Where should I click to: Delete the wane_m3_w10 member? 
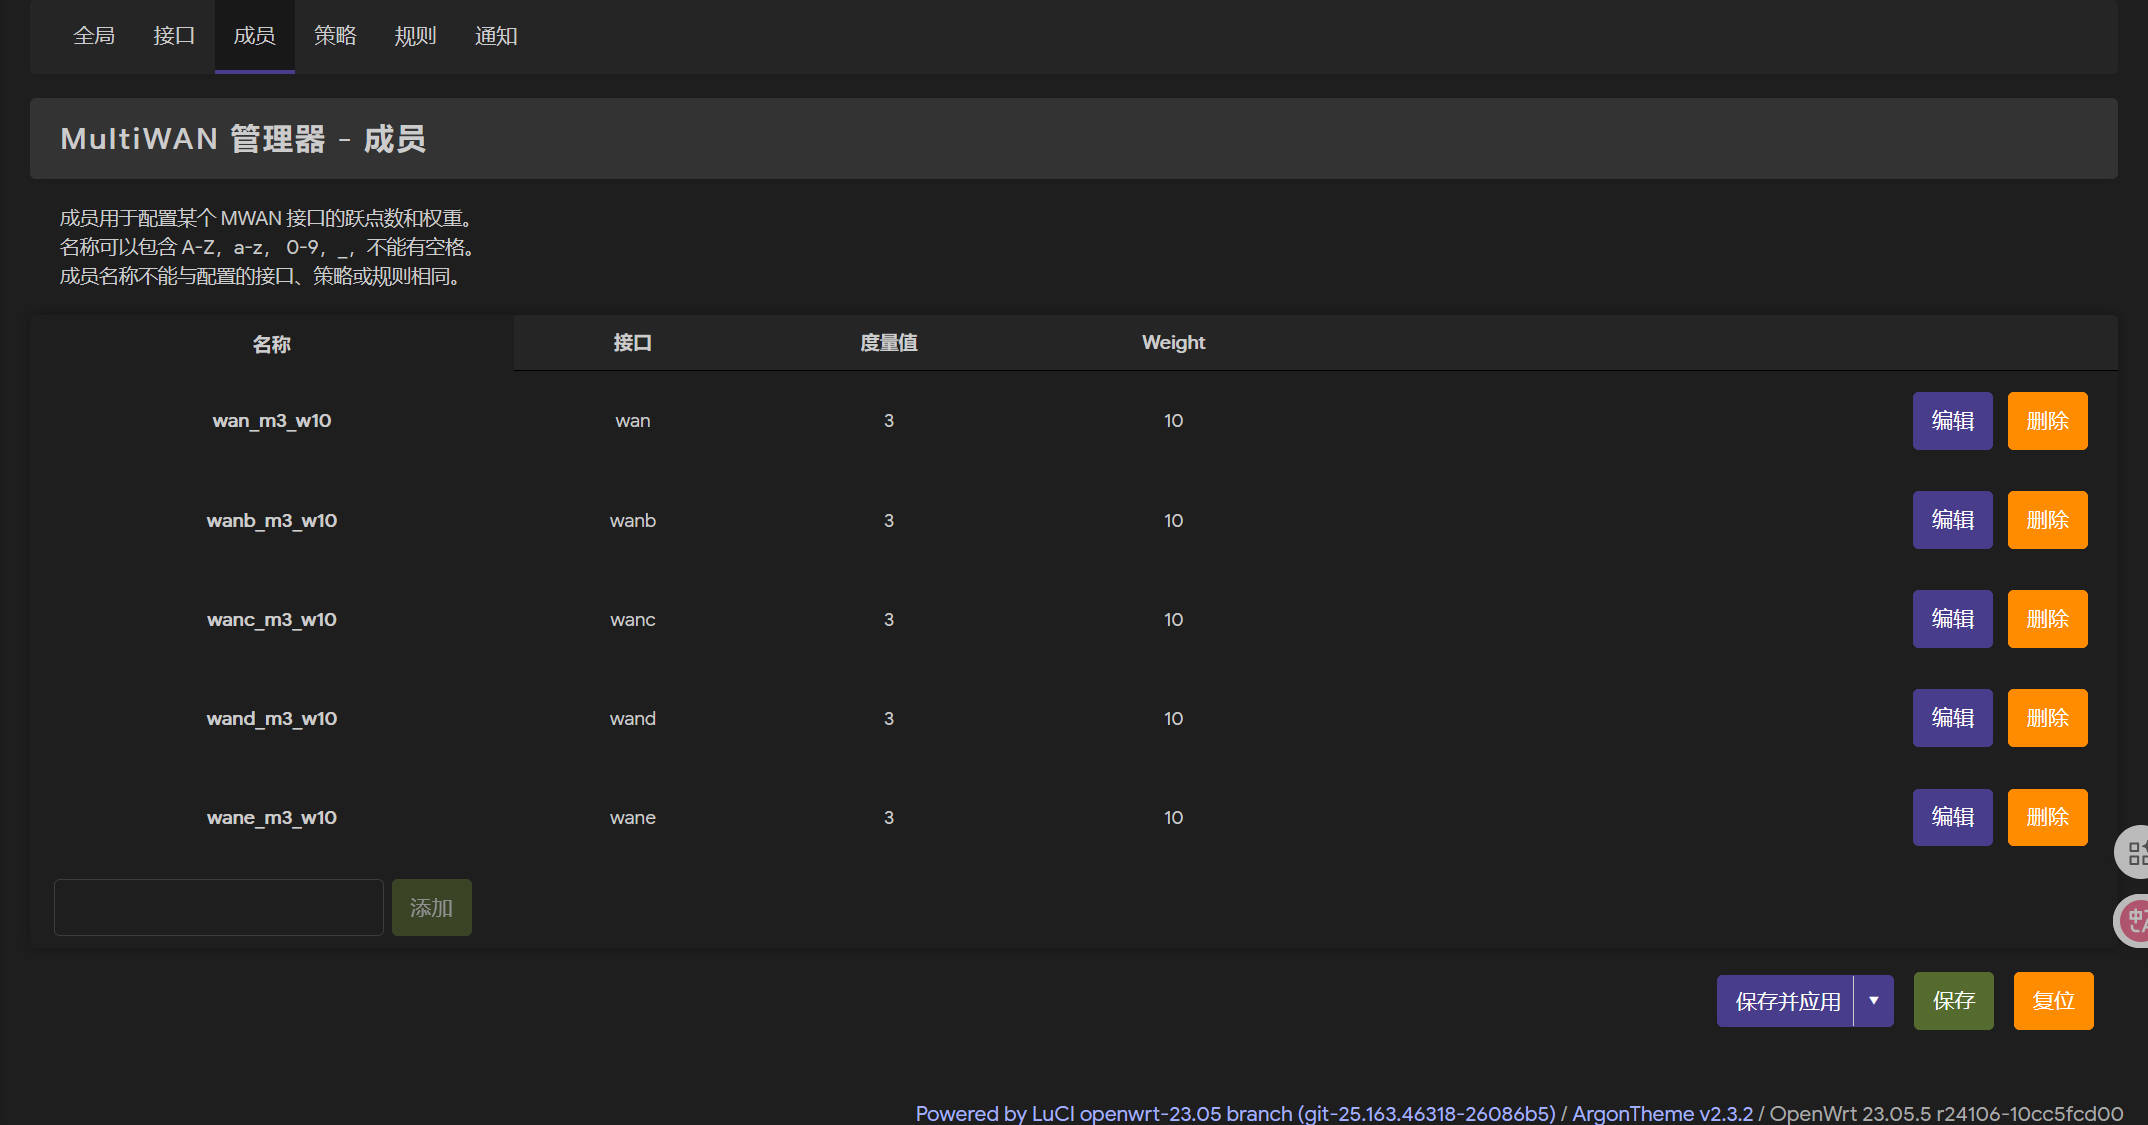[x=2047, y=817]
